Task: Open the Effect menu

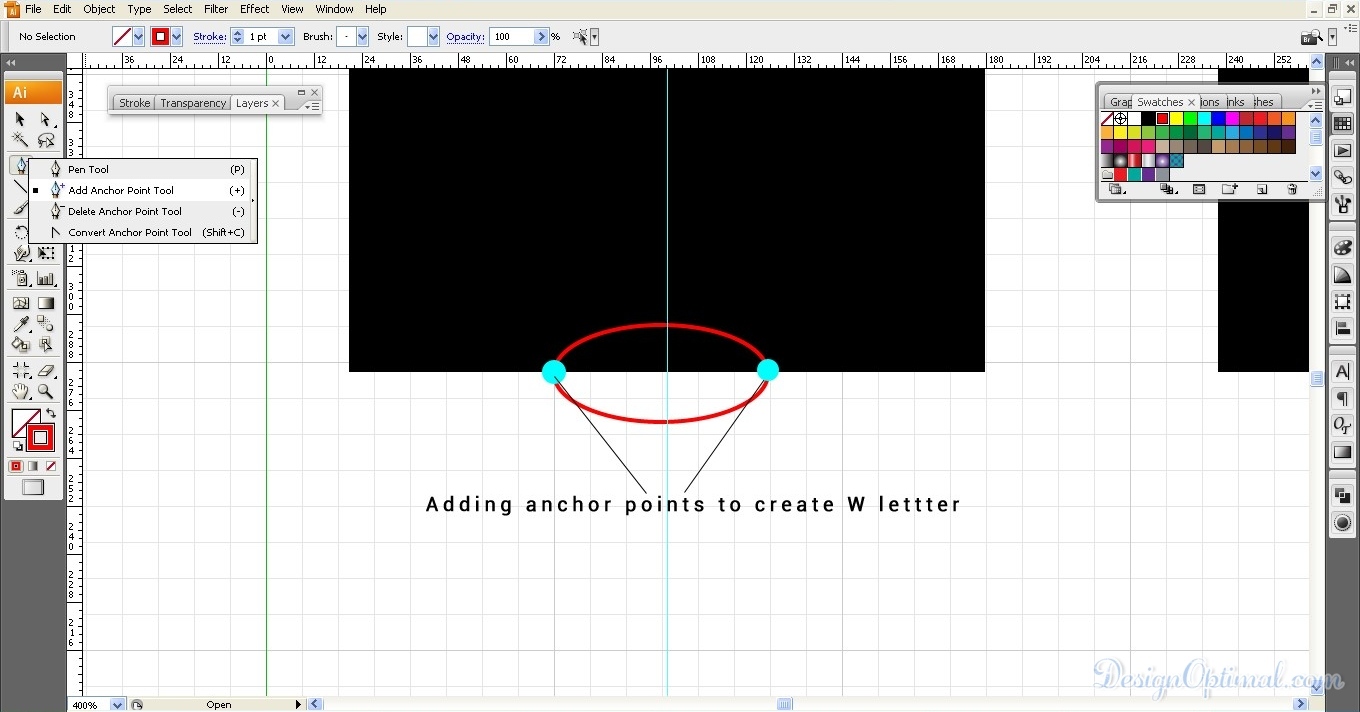Action: tap(255, 9)
